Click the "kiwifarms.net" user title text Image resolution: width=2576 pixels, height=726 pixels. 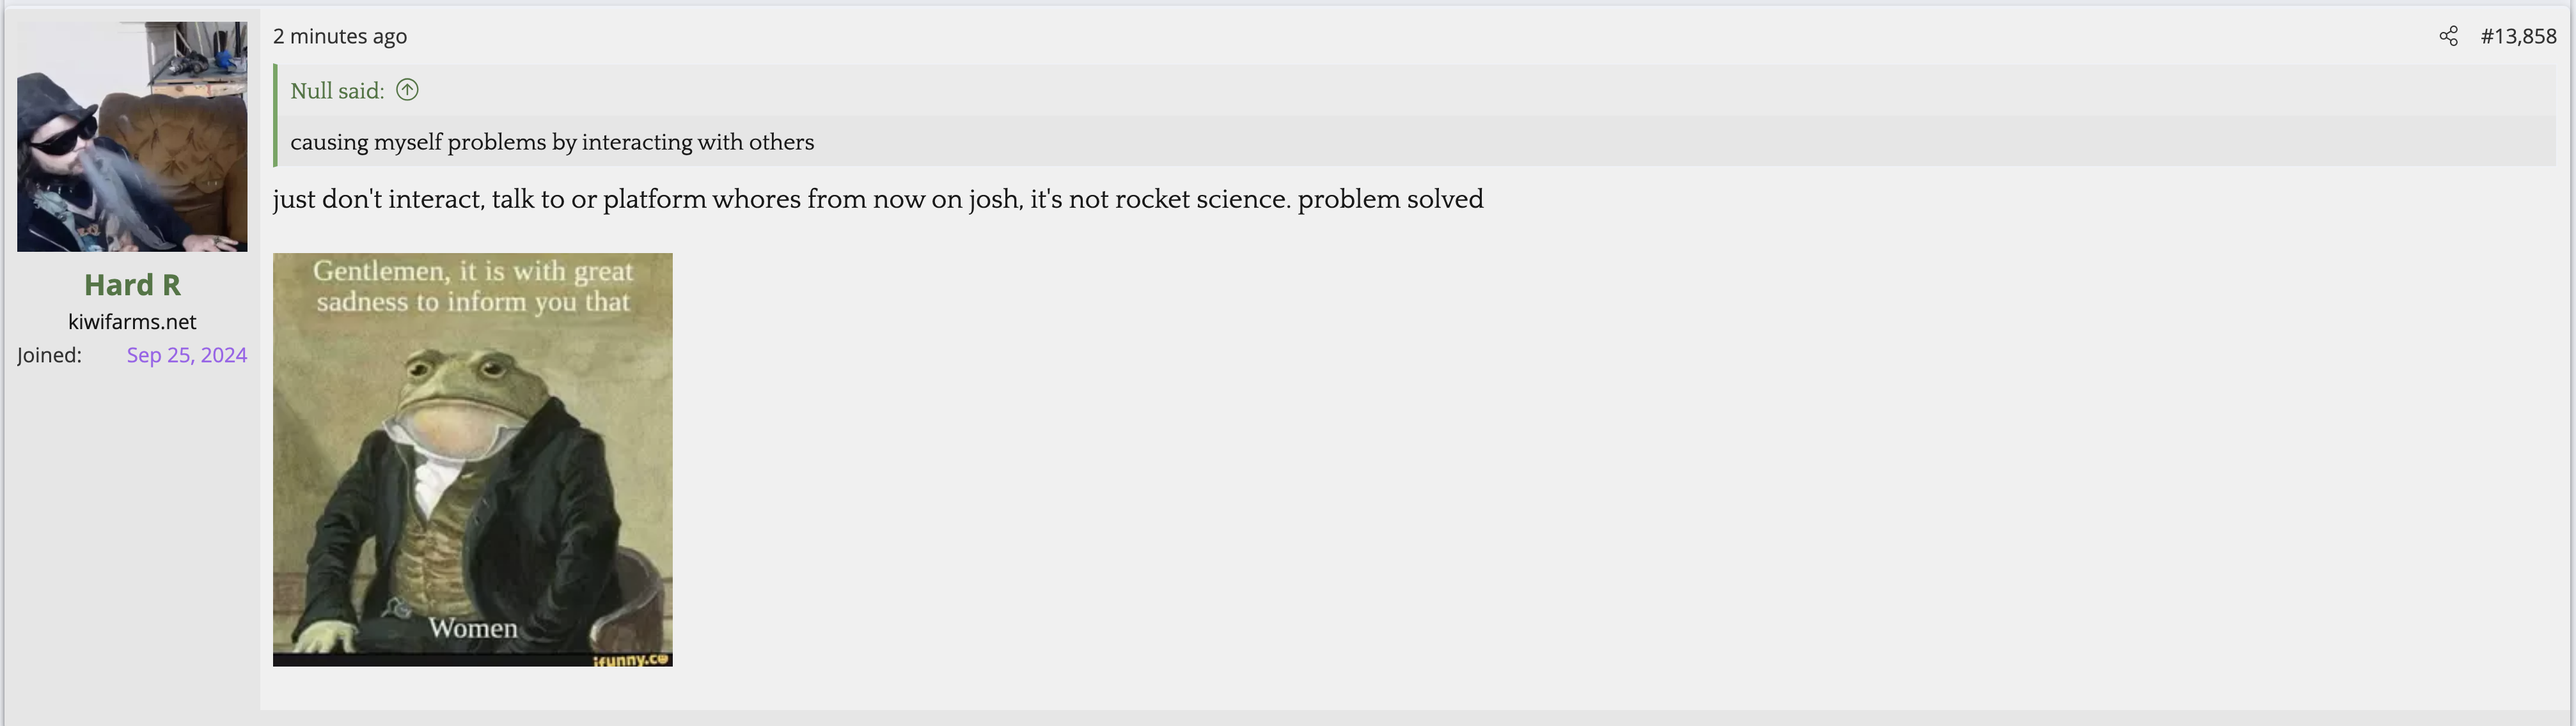pos(132,322)
